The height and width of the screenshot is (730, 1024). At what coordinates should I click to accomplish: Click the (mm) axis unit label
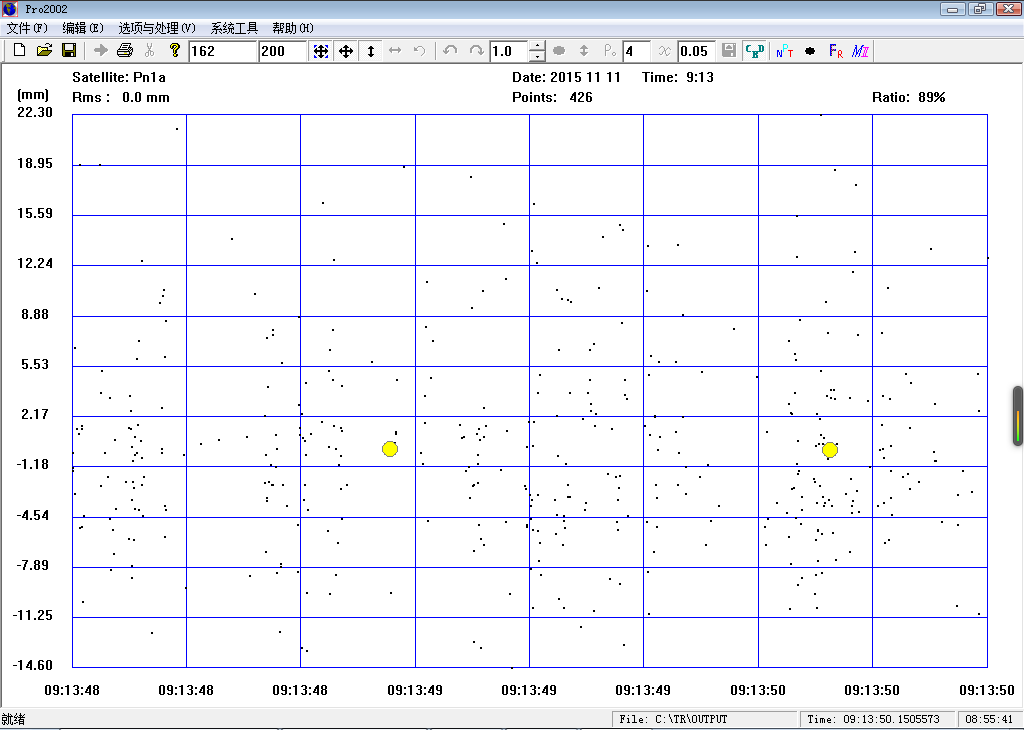click(x=33, y=95)
